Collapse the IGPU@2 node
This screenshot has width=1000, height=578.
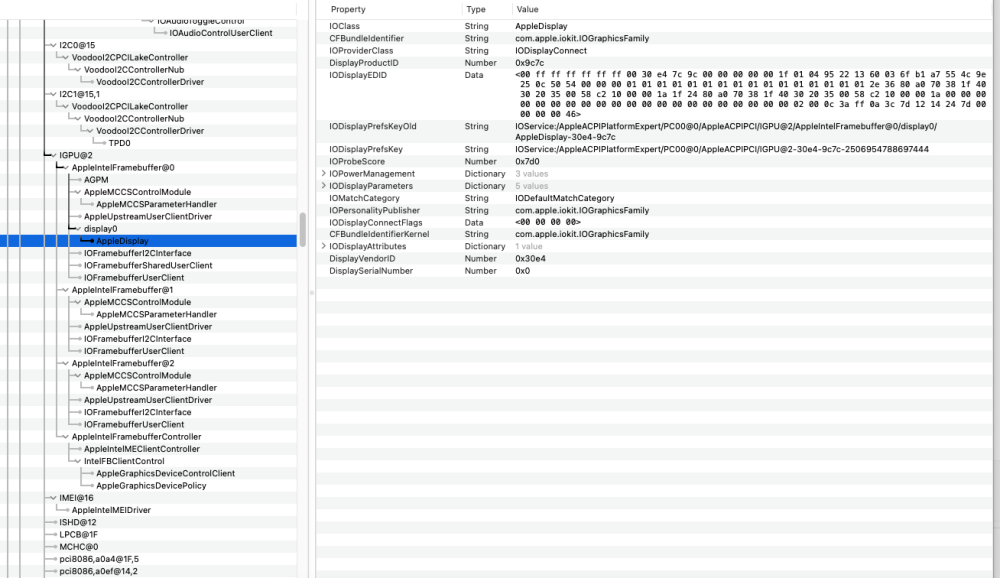[53, 156]
